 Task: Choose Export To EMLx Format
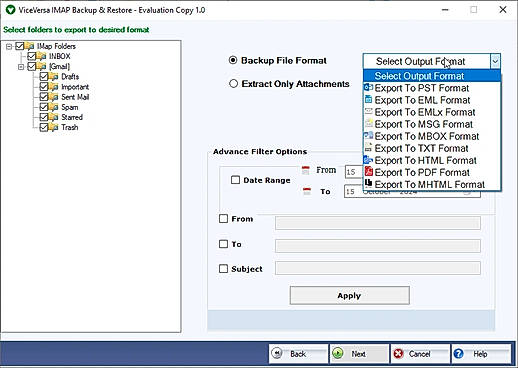(432, 112)
